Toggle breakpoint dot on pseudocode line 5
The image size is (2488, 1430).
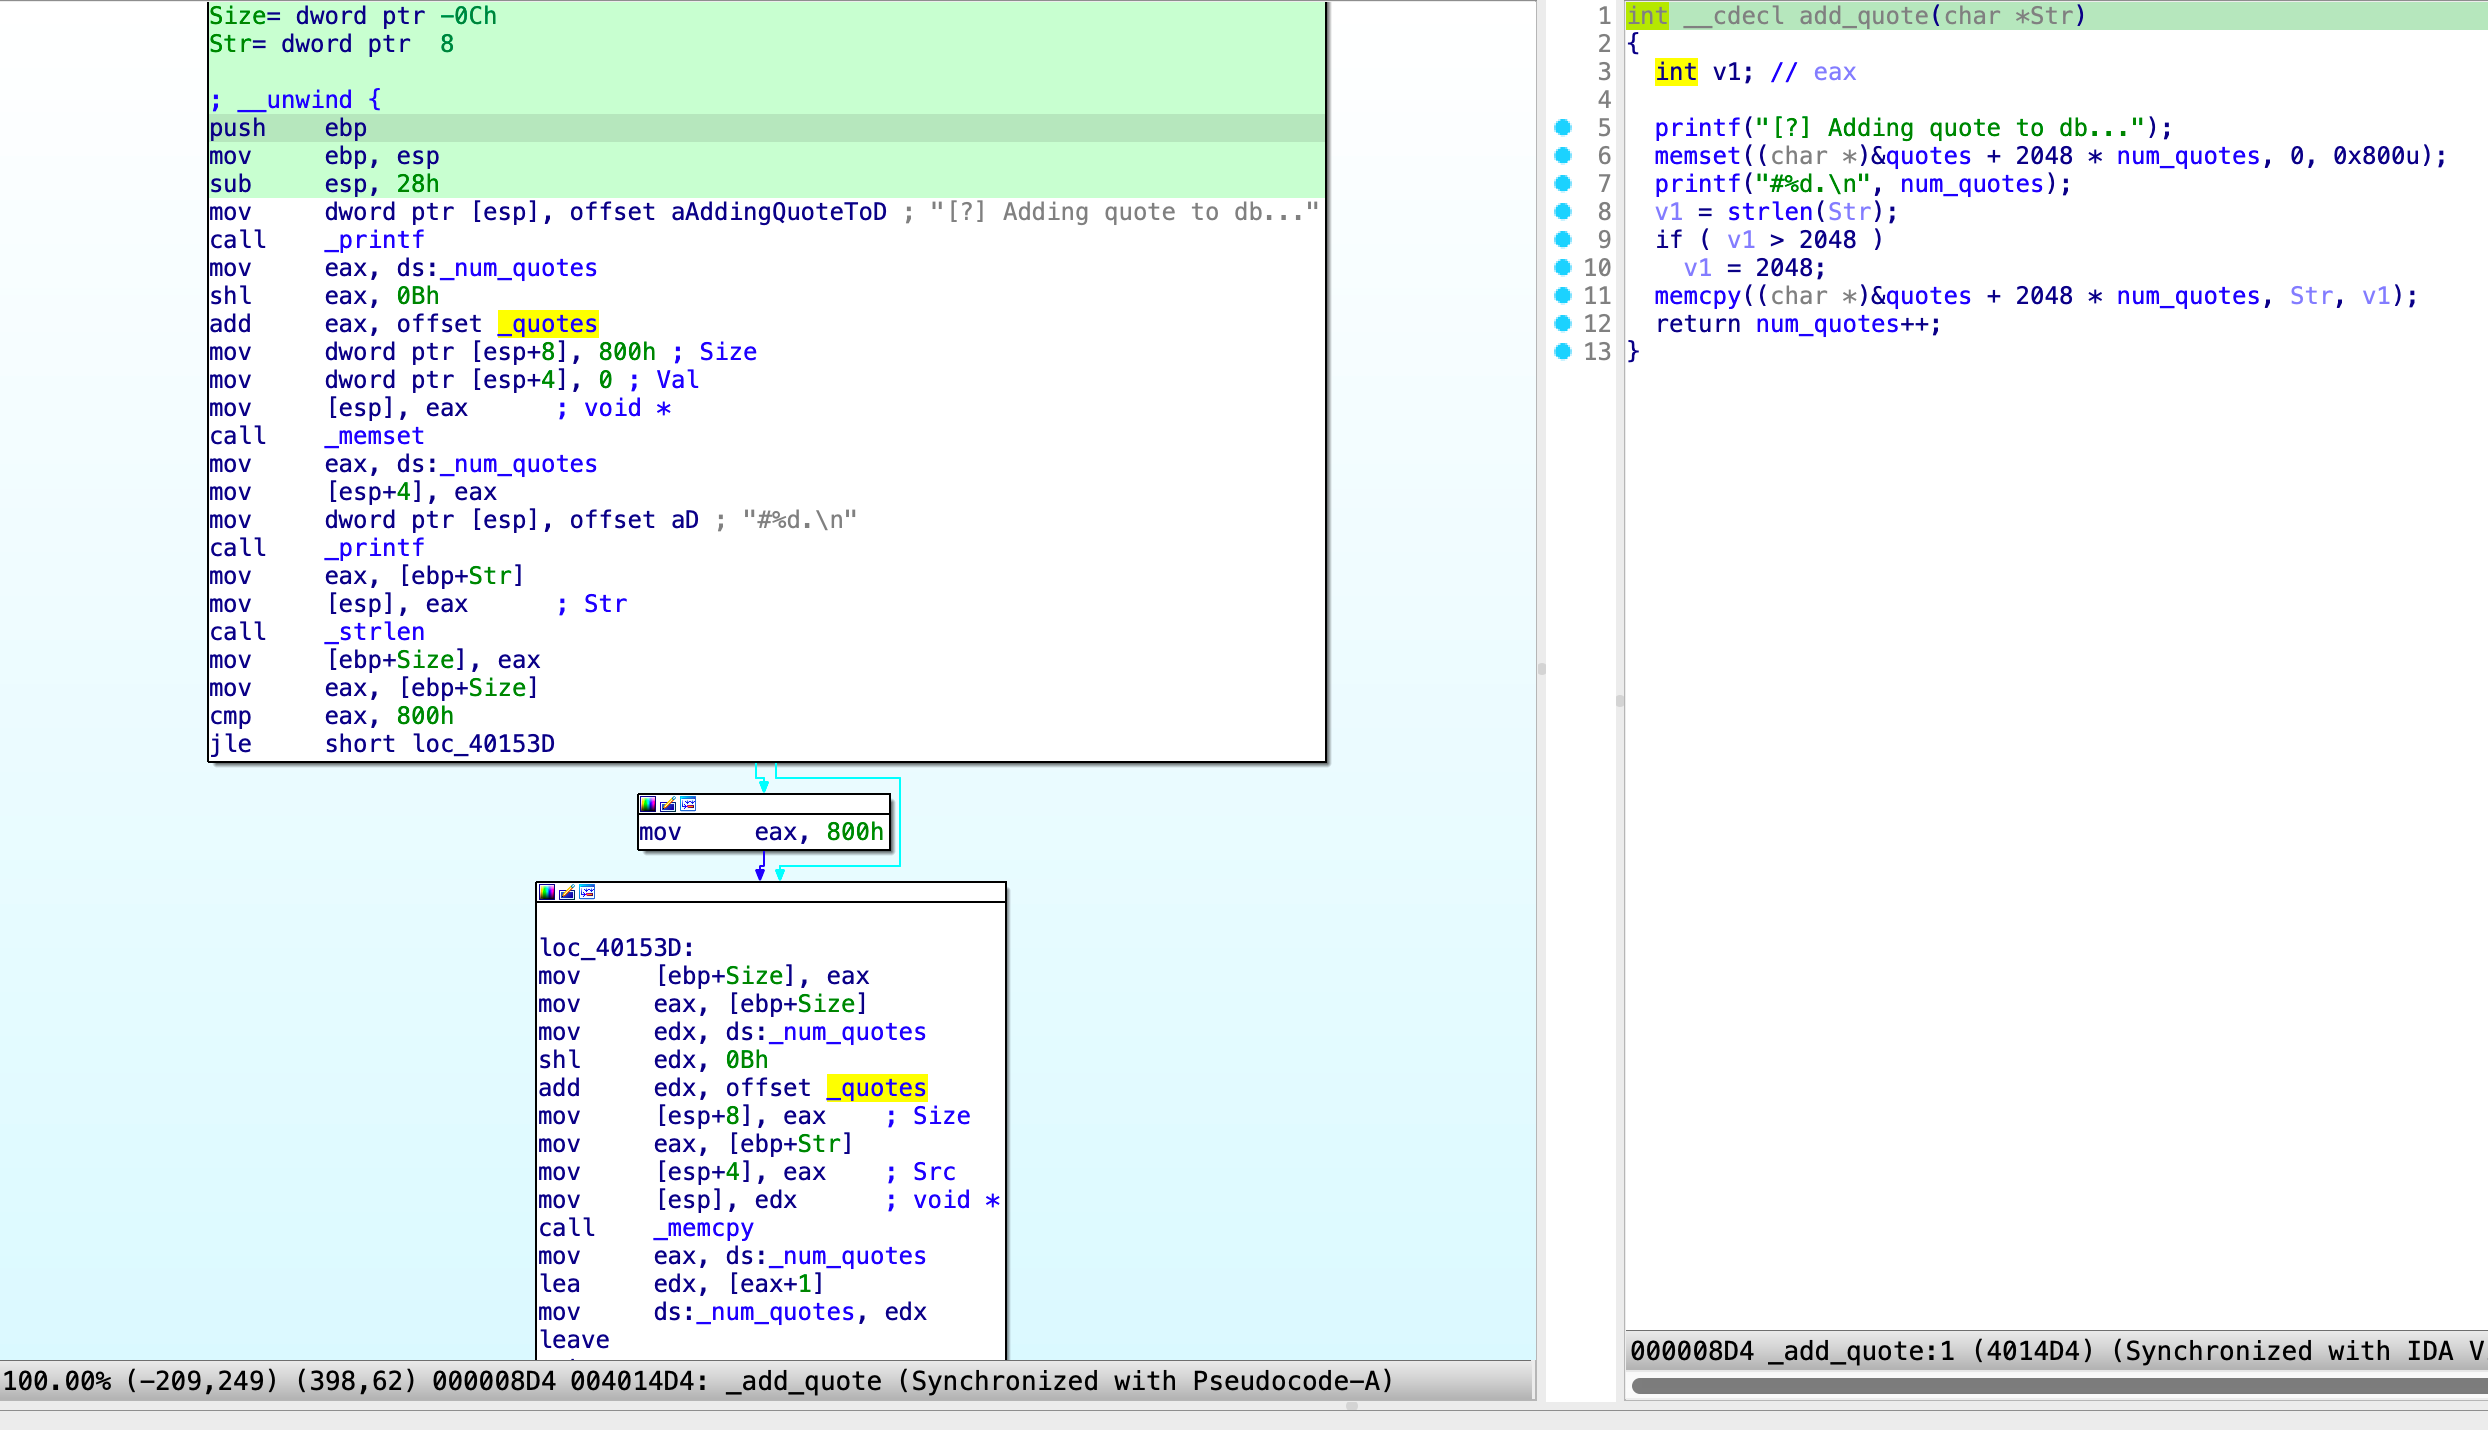click(x=1563, y=128)
